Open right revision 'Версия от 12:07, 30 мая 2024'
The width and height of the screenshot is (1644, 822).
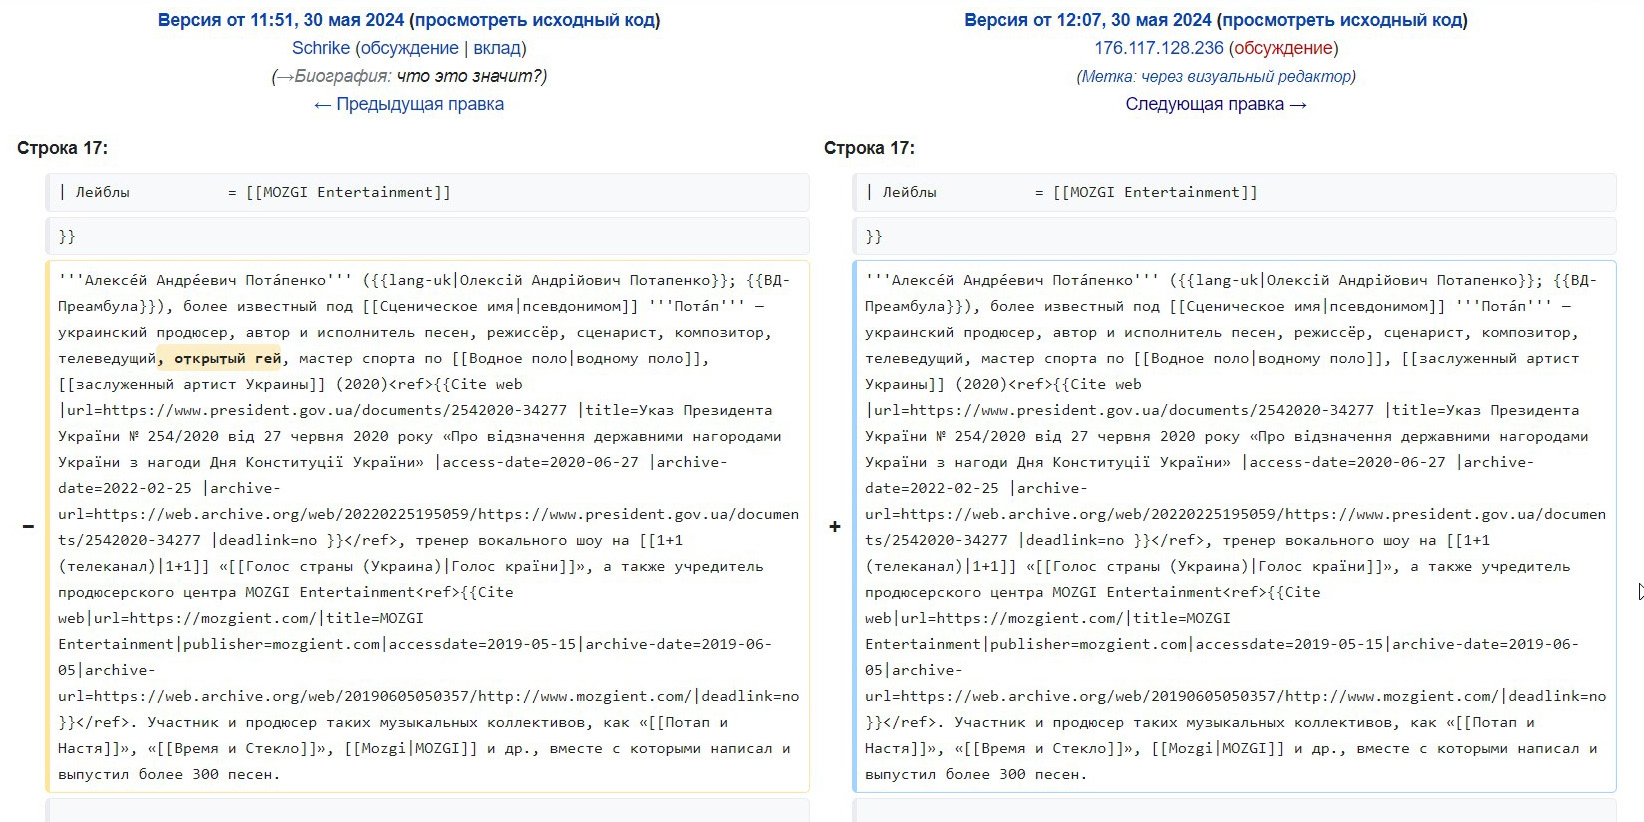coord(1088,20)
